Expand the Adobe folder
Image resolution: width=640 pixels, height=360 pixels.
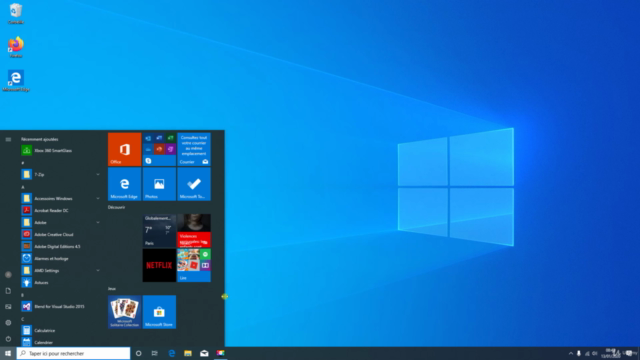[60, 222]
